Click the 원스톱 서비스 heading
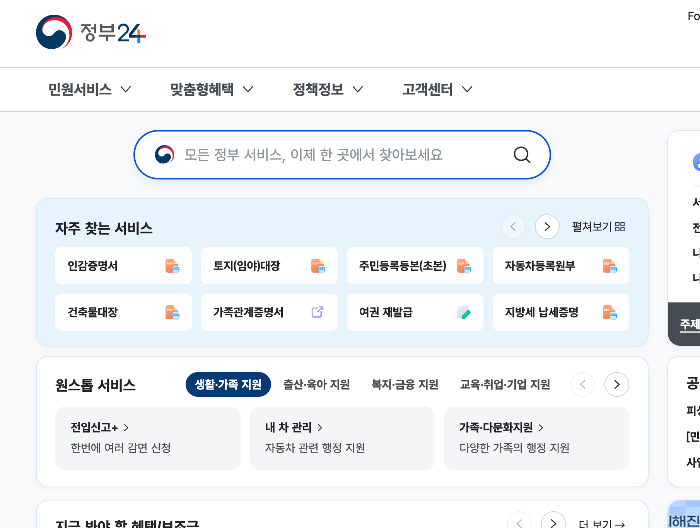The image size is (700, 528). [x=95, y=385]
